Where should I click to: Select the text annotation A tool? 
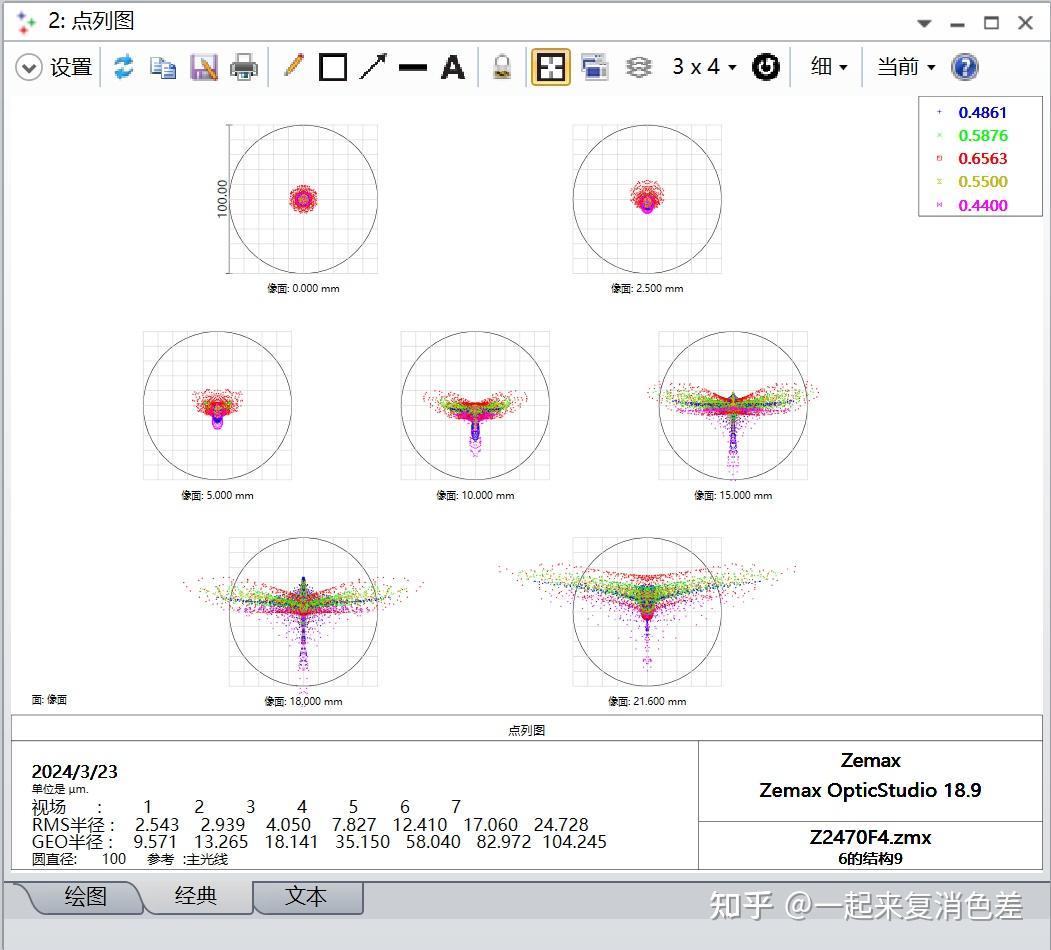click(x=453, y=67)
